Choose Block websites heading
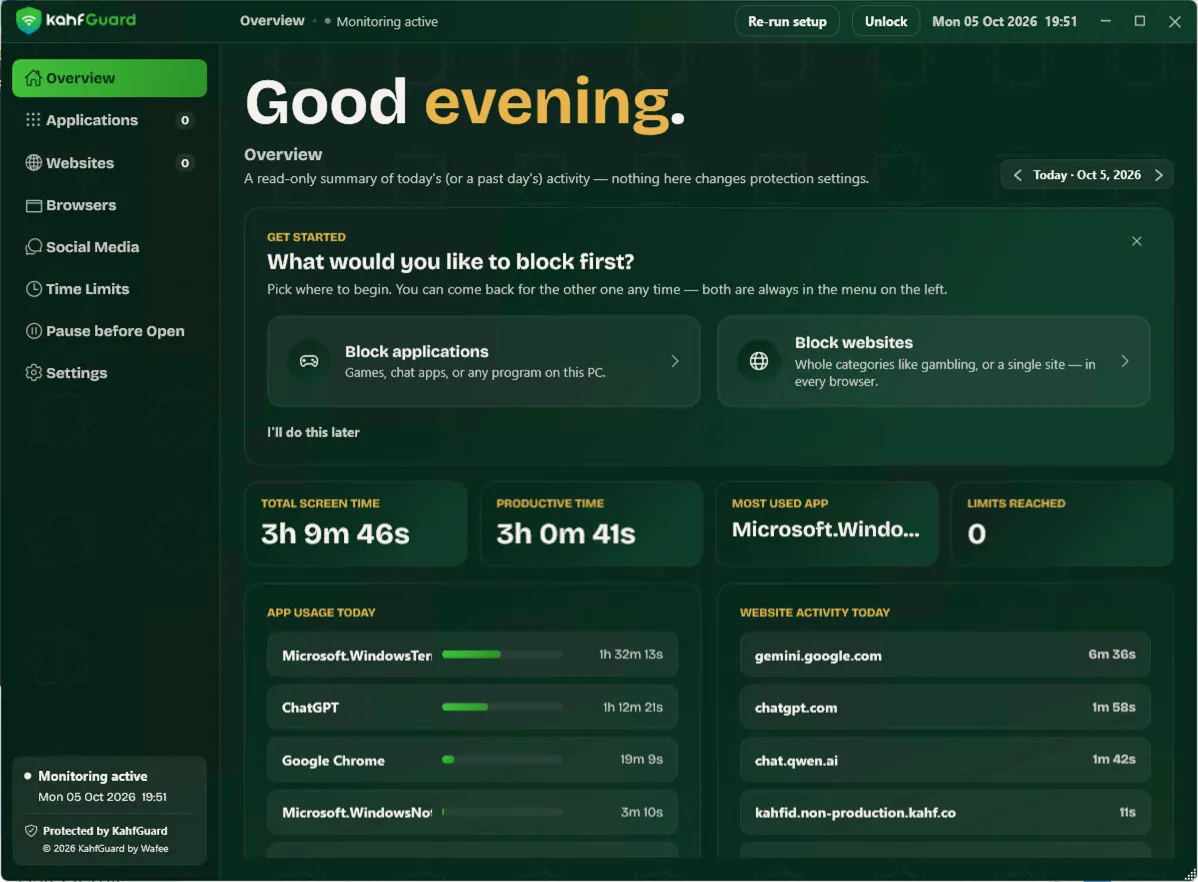1198x882 pixels. pos(853,342)
